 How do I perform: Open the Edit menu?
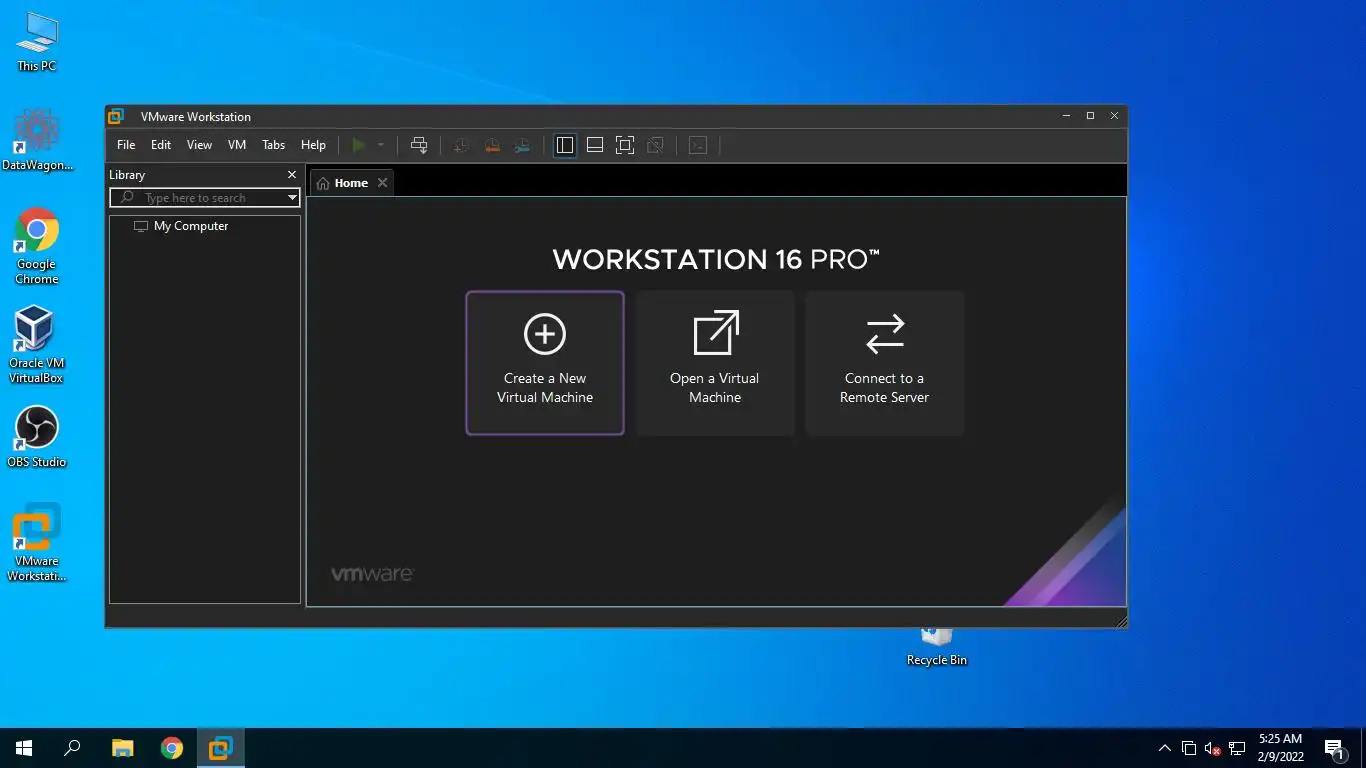[x=161, y=145]
